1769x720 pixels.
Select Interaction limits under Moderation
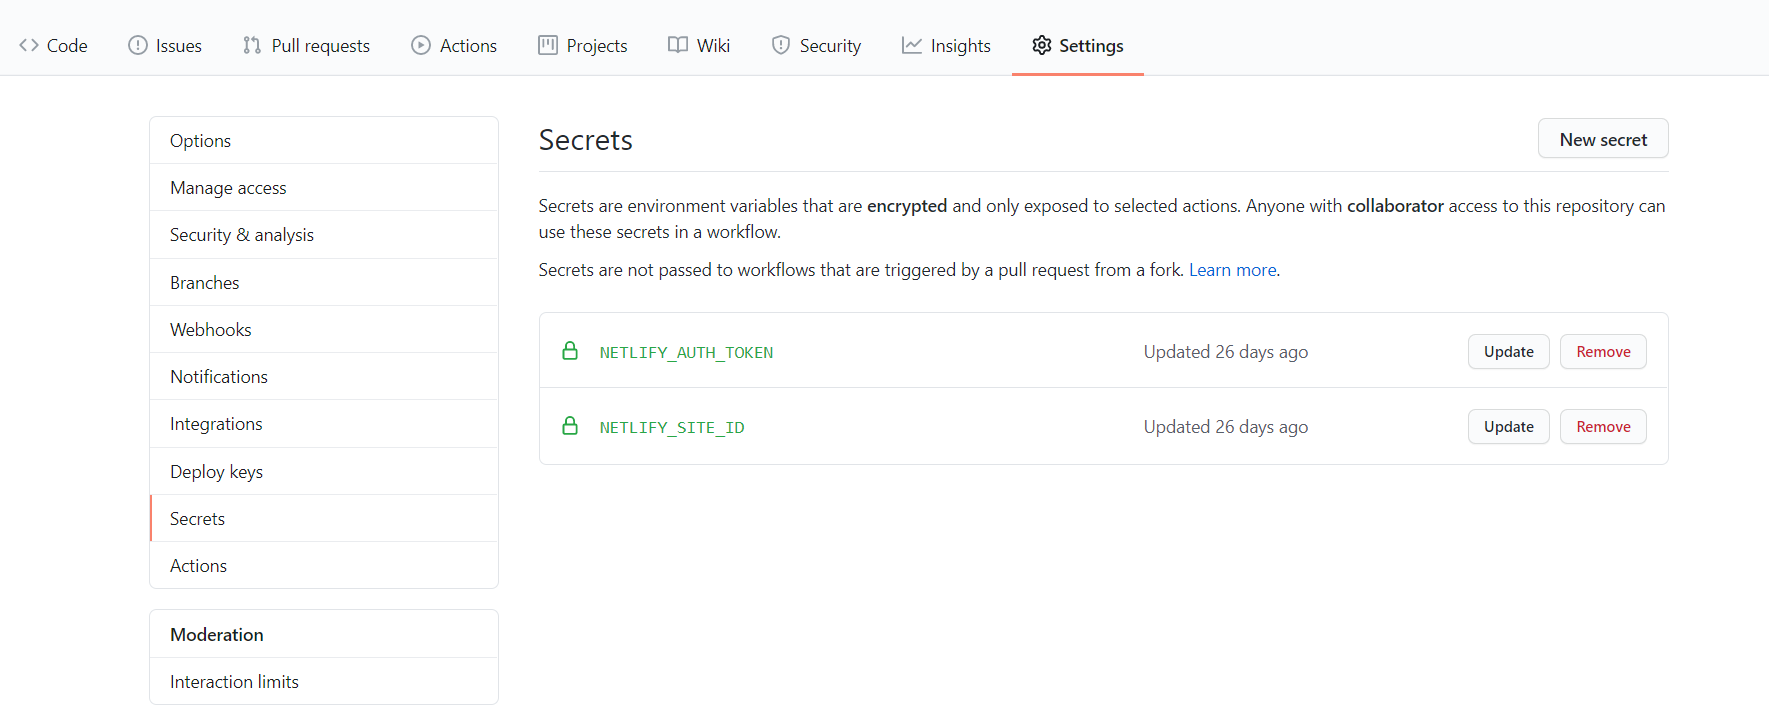pos(234,681)
